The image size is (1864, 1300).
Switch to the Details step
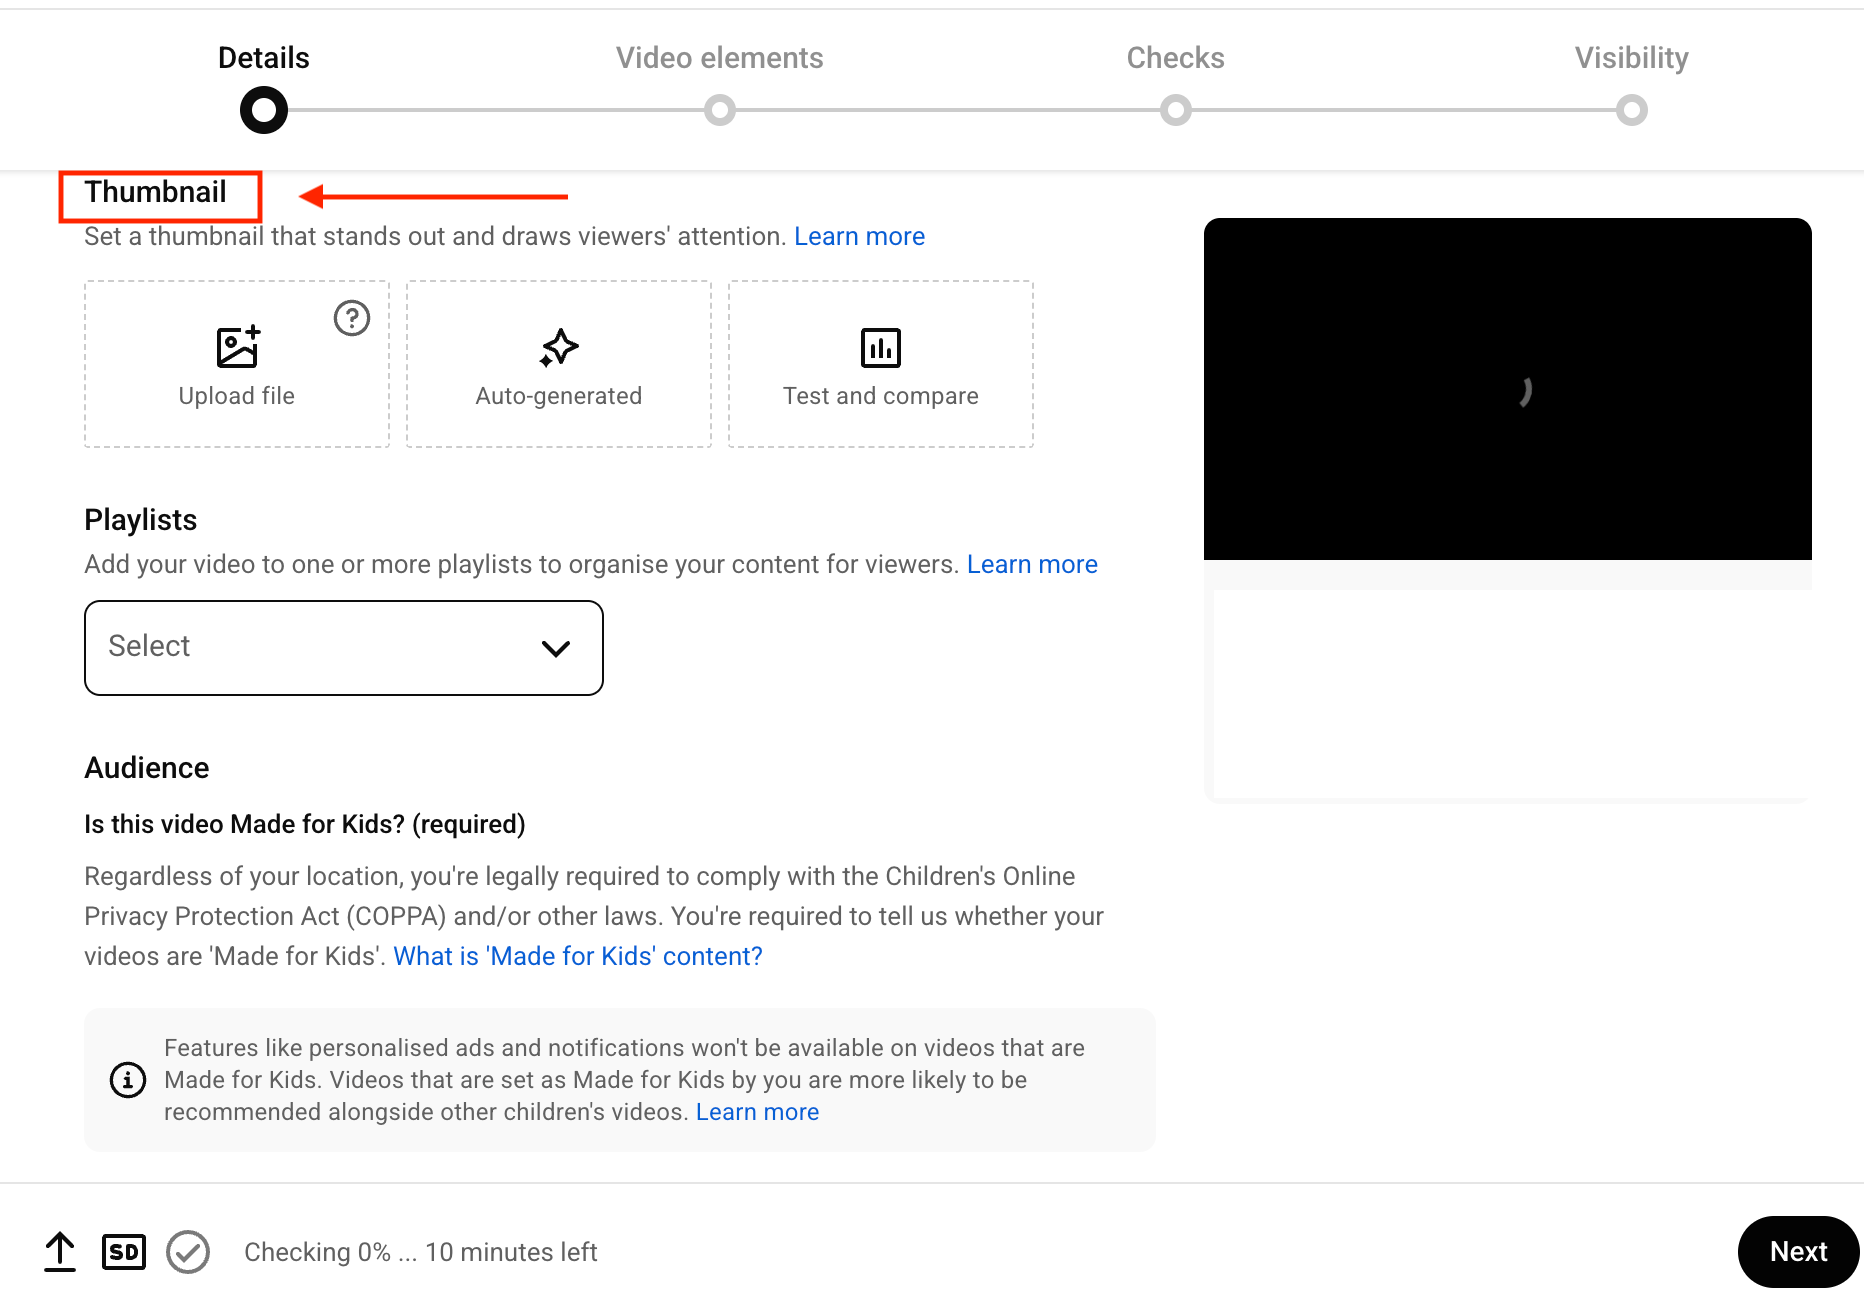(262, 109)
